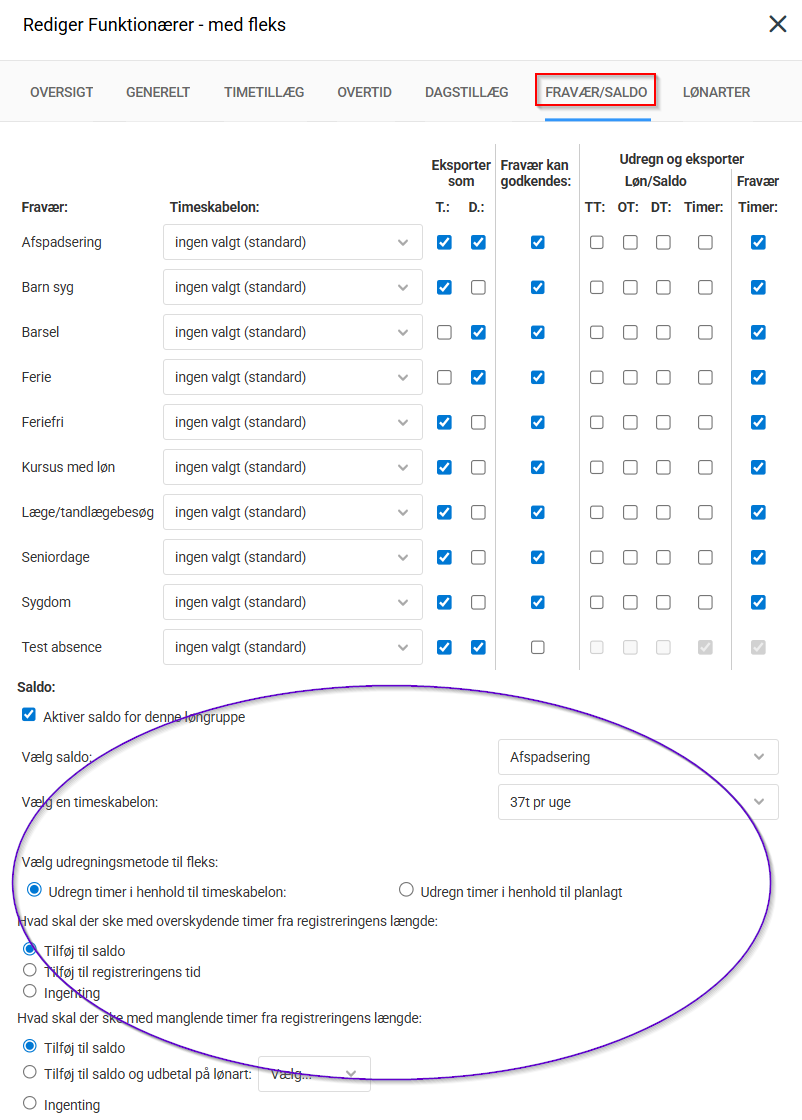This screenshot has height=1120, width=802.
Task: Select the OVERTID tab
Action: pyautogui.click(x=364, y=92)
